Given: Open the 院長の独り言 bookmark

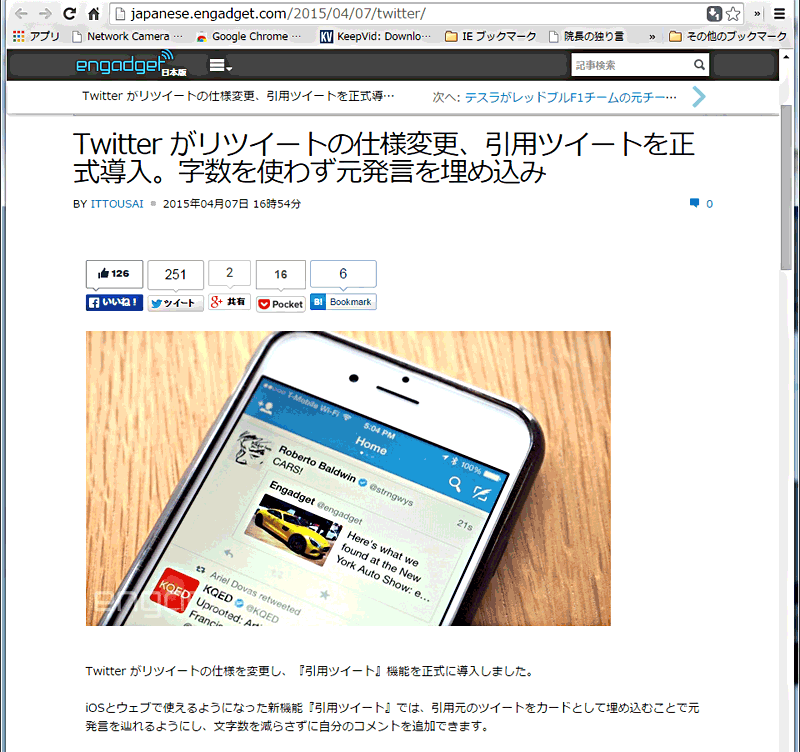Looking at the screenshot, I should 587,36.
